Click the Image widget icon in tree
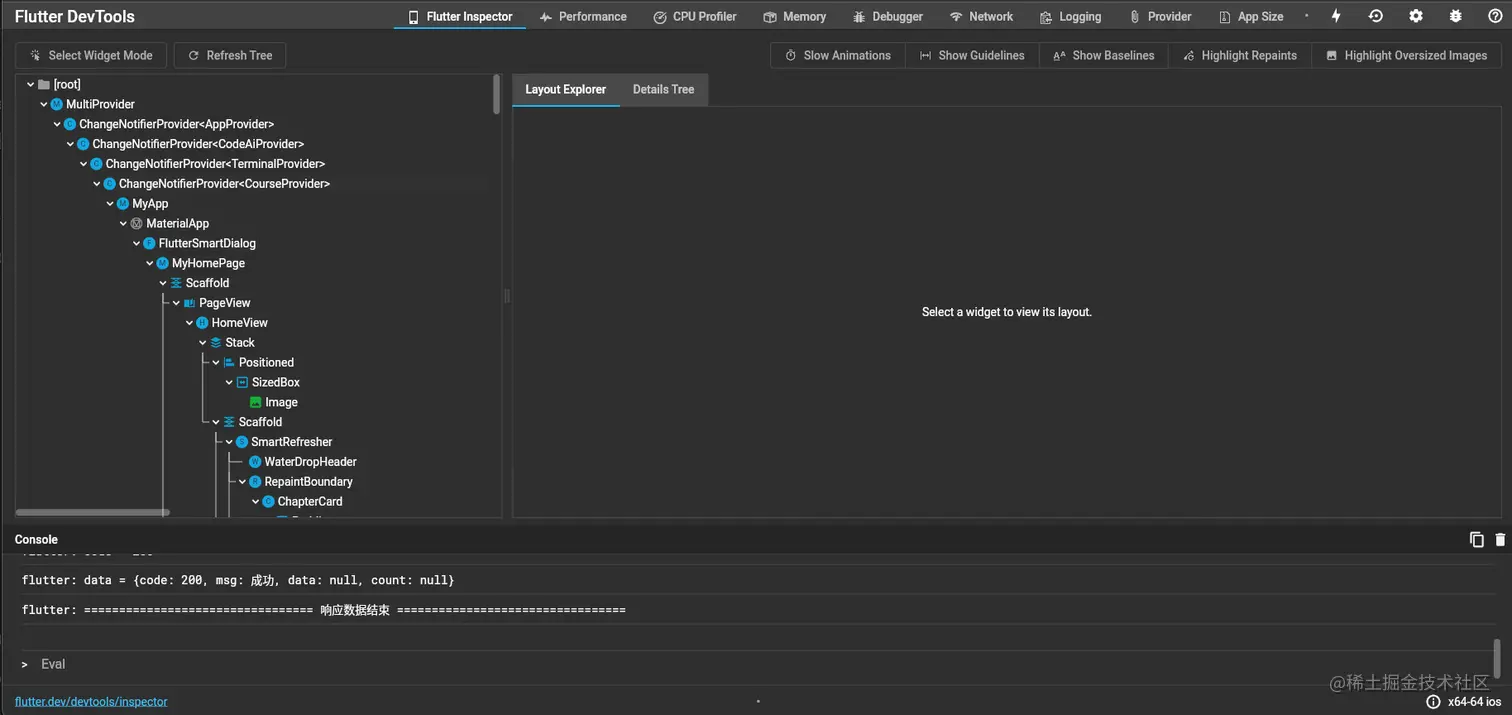This screenshot has width=1512, height=715. [x=255, y=402]
